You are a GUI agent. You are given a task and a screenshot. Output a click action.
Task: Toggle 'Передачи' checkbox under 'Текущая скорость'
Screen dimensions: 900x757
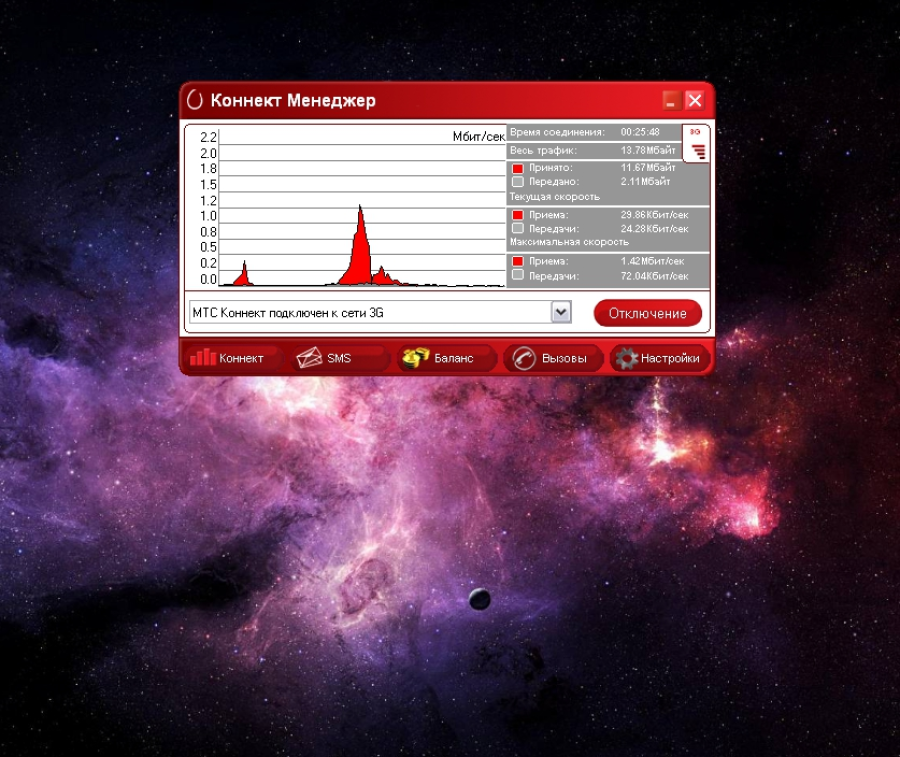click(518, 228)
